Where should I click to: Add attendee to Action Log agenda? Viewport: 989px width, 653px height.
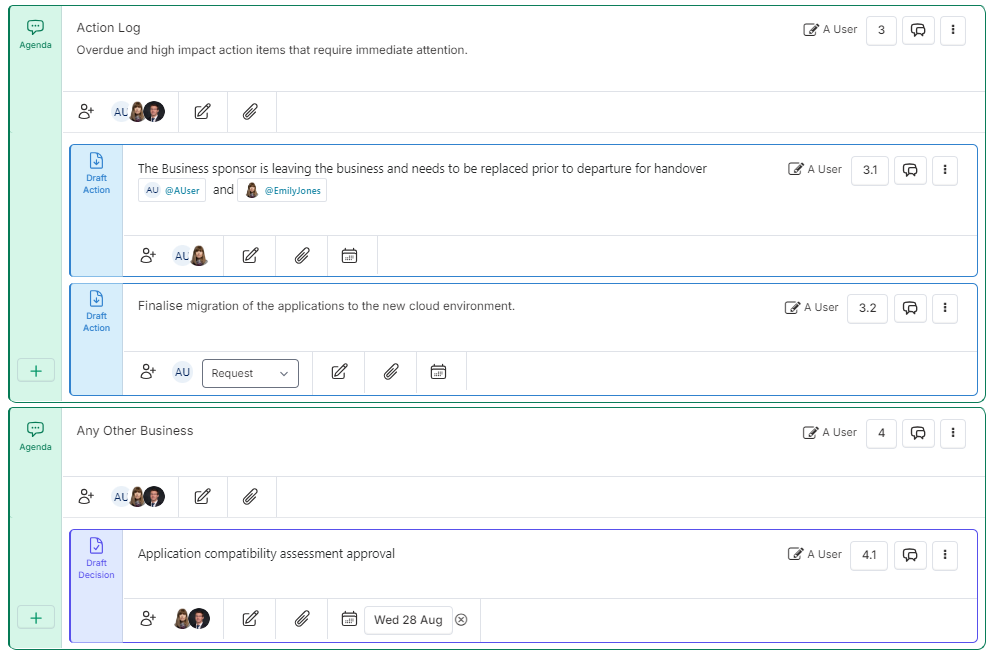[x=86, y=112]
